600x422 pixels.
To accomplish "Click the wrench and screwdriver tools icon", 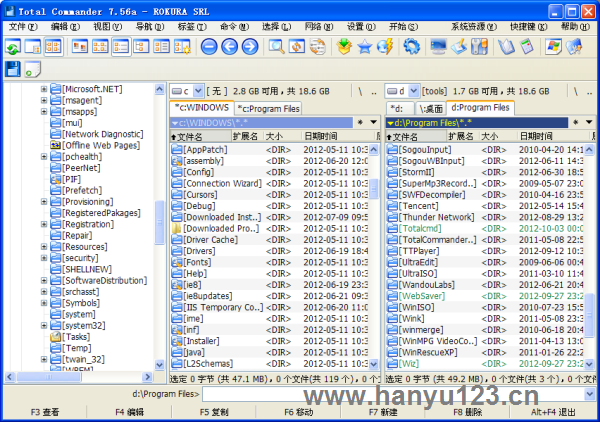I will 479,47.
